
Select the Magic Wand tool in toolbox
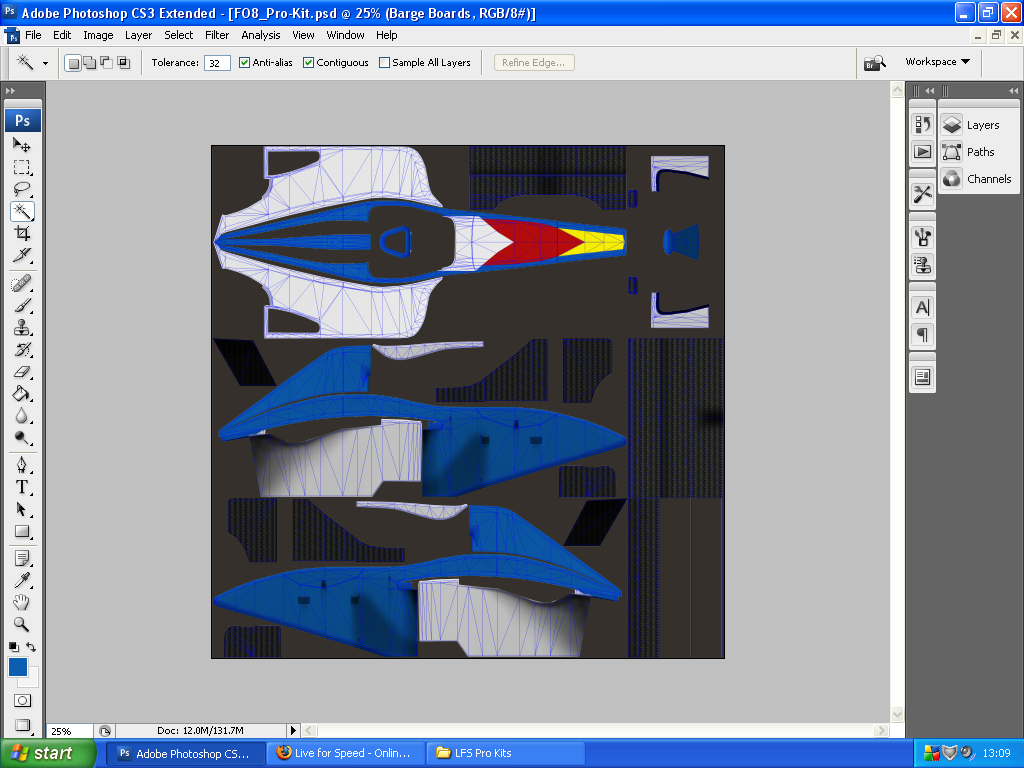[22, 211]
